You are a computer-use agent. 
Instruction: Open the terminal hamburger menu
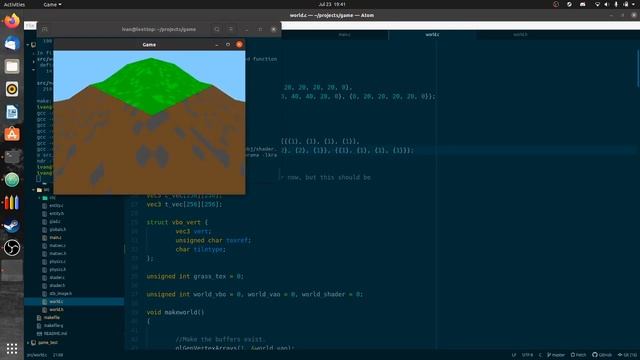231,29
